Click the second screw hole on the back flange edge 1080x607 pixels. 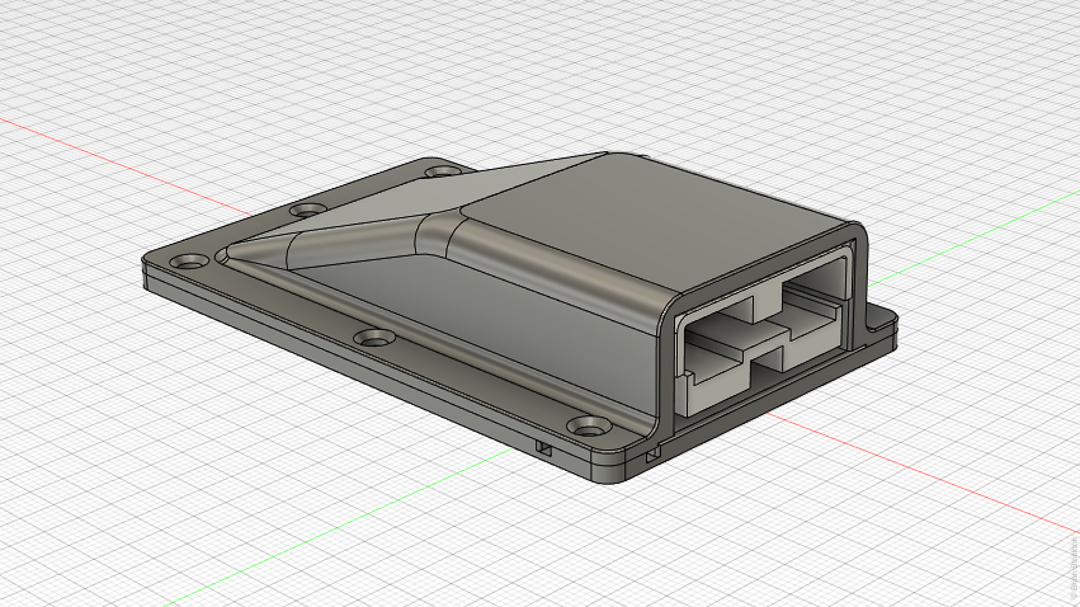[308, 209]
